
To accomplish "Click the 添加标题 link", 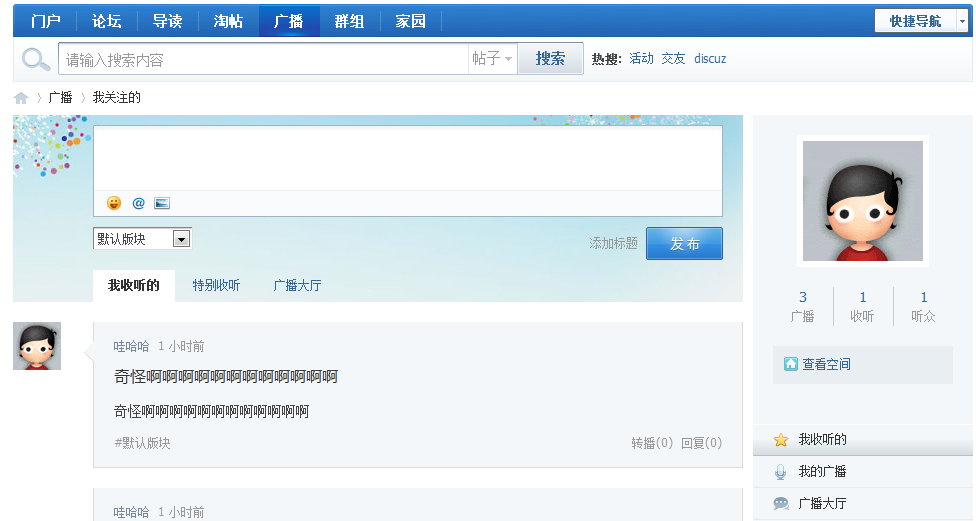I will pos(613,243).
